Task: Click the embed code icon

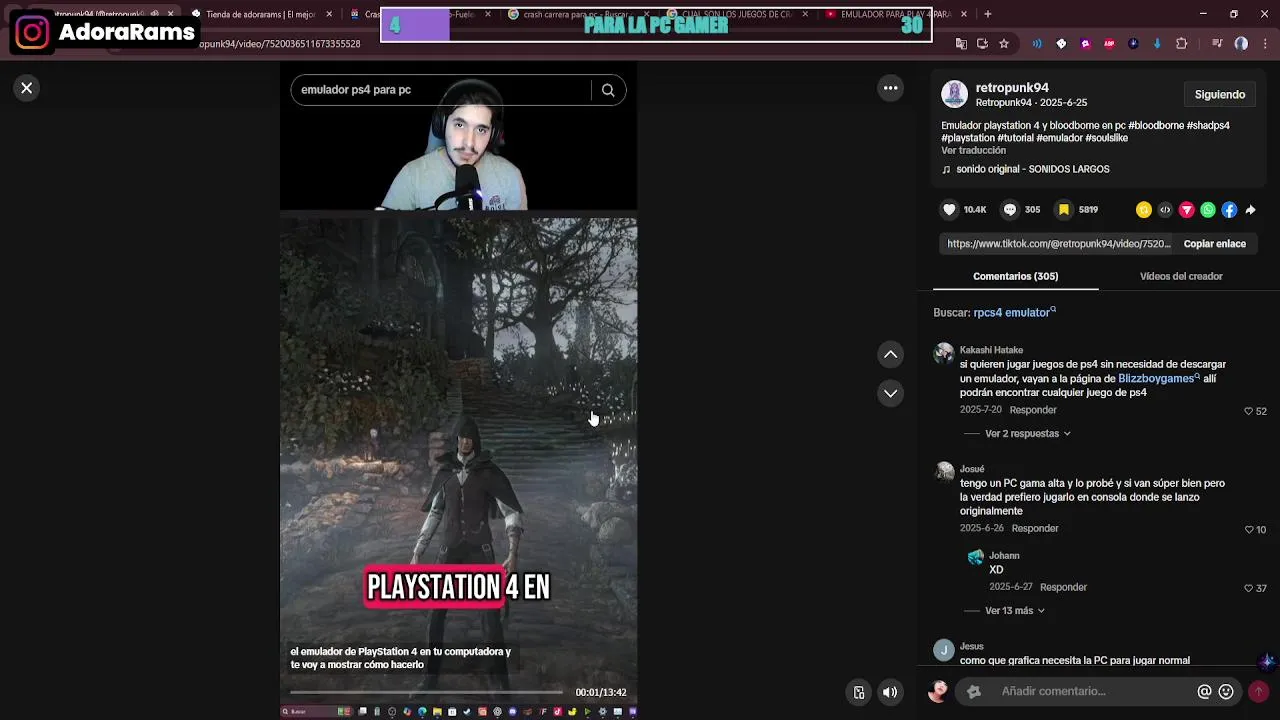Action: coord(1165,210)
